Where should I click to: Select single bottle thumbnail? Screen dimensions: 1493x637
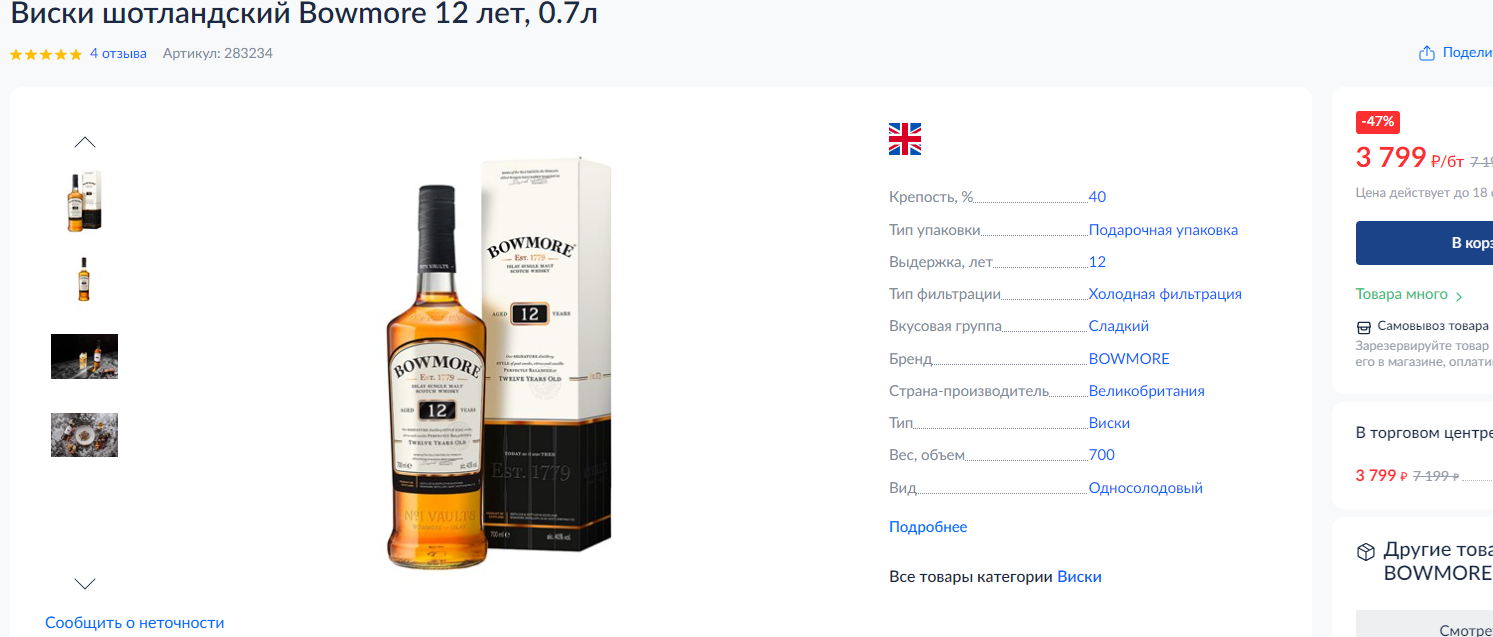pos(85,279)
